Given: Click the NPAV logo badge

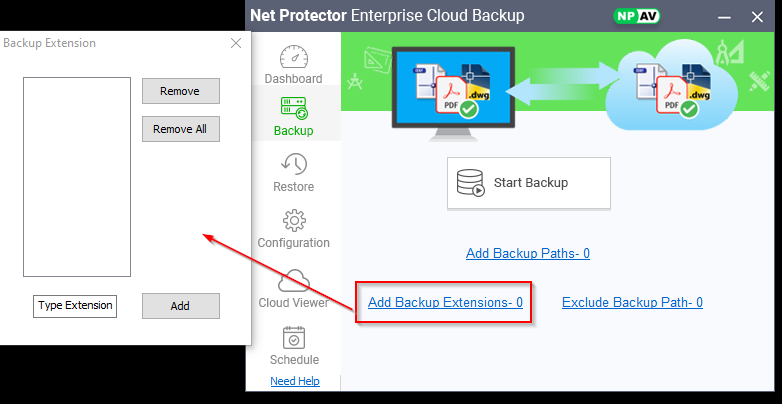Looking at the screenshot, I should point(638,17).
